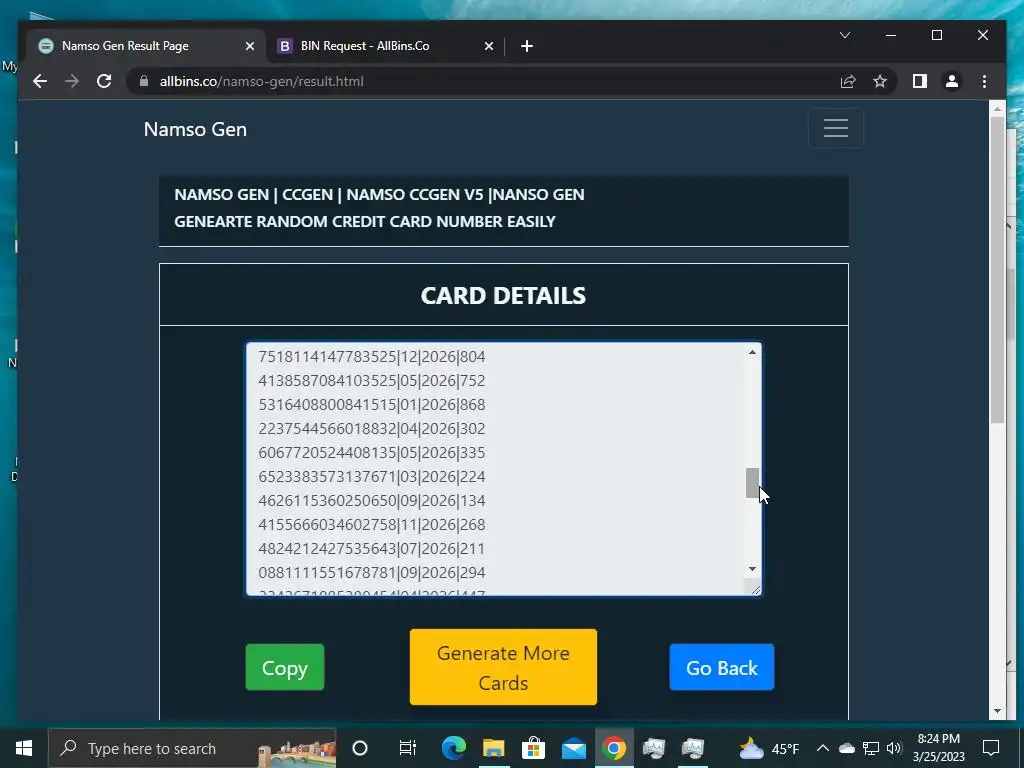Open the tab search dropdown chevron

pyautogui.click(x=844, y=35)
